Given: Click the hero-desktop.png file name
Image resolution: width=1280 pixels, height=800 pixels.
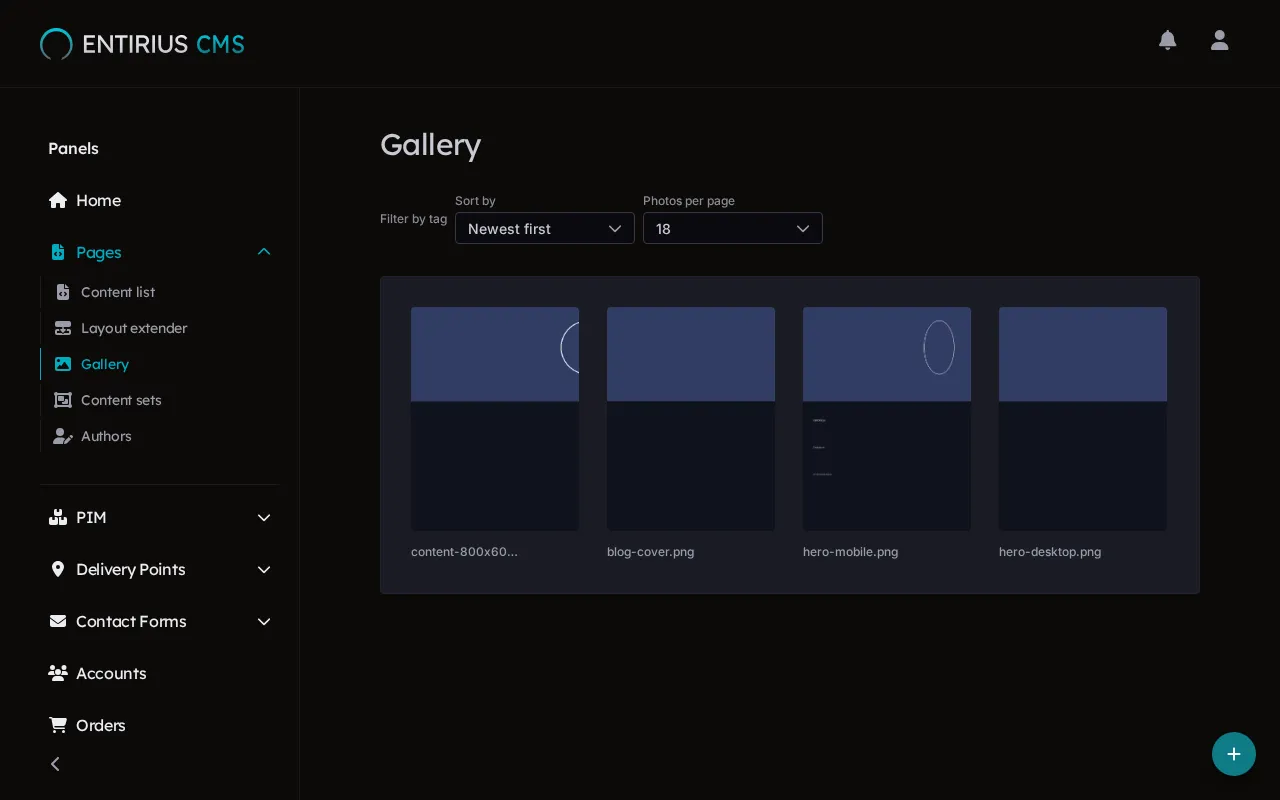Looking at the screenshot, I should tap(1050, 552).
